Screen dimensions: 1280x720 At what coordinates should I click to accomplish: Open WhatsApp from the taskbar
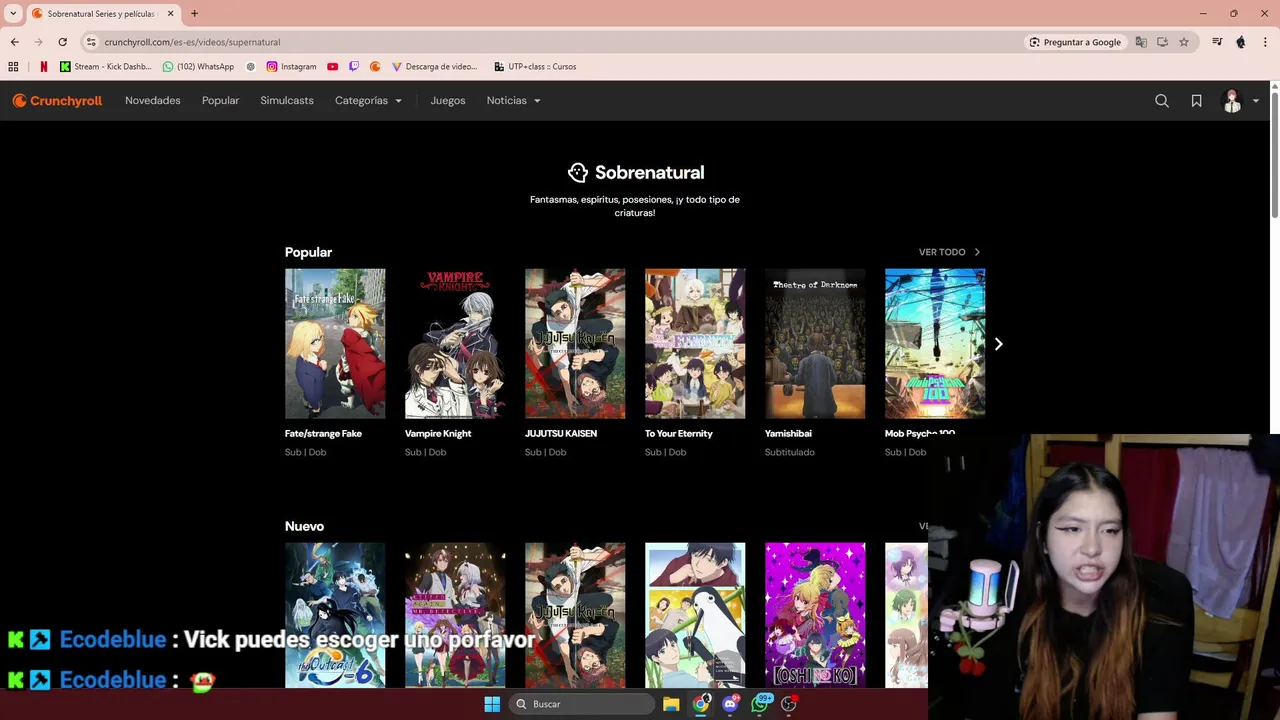[x=760, y=704]
